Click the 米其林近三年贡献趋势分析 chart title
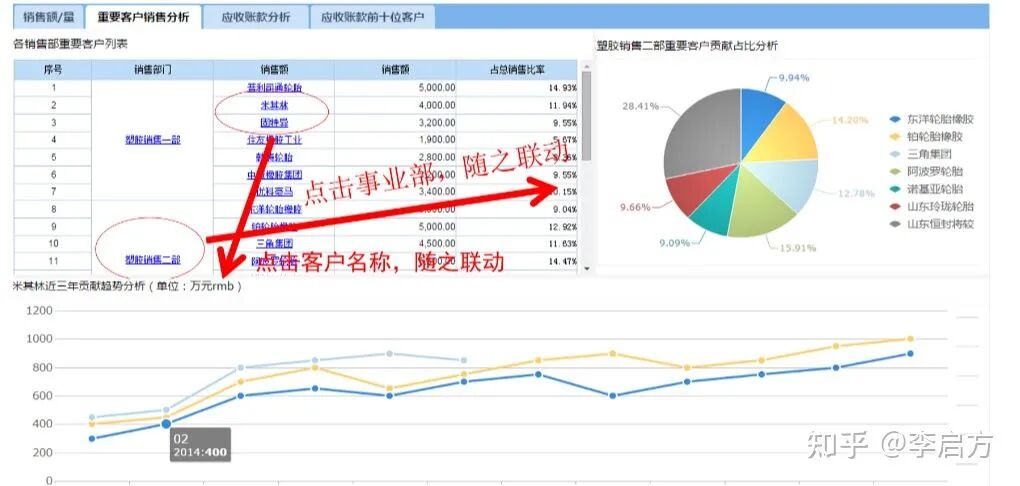This screenshot has height=486, width=1020. (128, 286)
